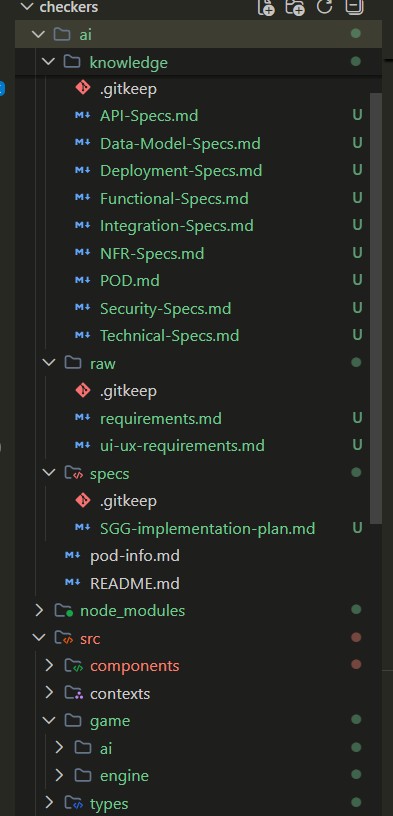
Task: Click the src folder icon
Action: coord(63,638)
